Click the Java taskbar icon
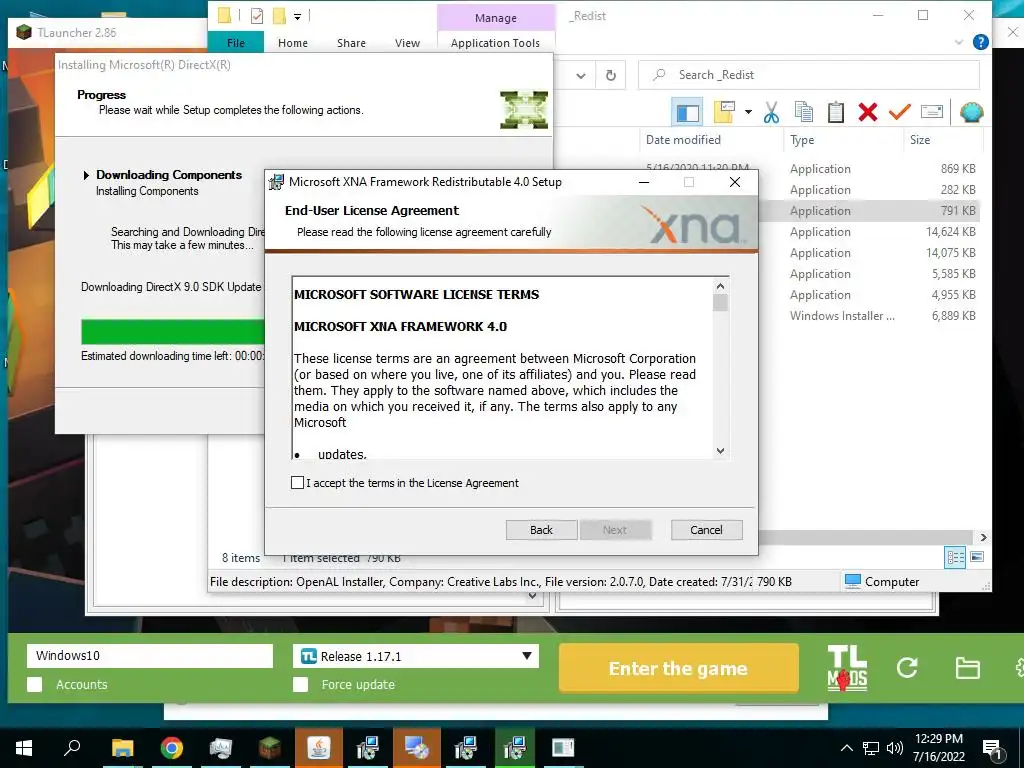The width and height of the screenshot is (1024, 768). click(x=319, y=748)
